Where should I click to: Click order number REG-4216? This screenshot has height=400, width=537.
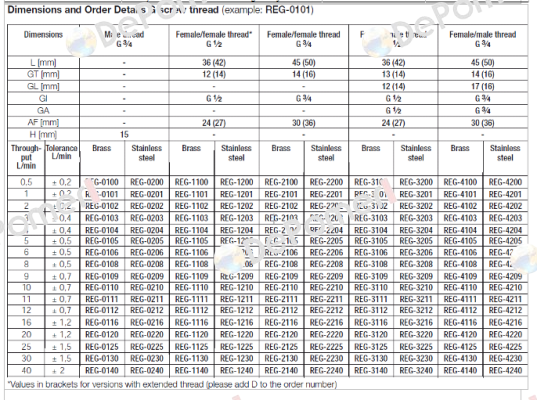click(505, 323)
